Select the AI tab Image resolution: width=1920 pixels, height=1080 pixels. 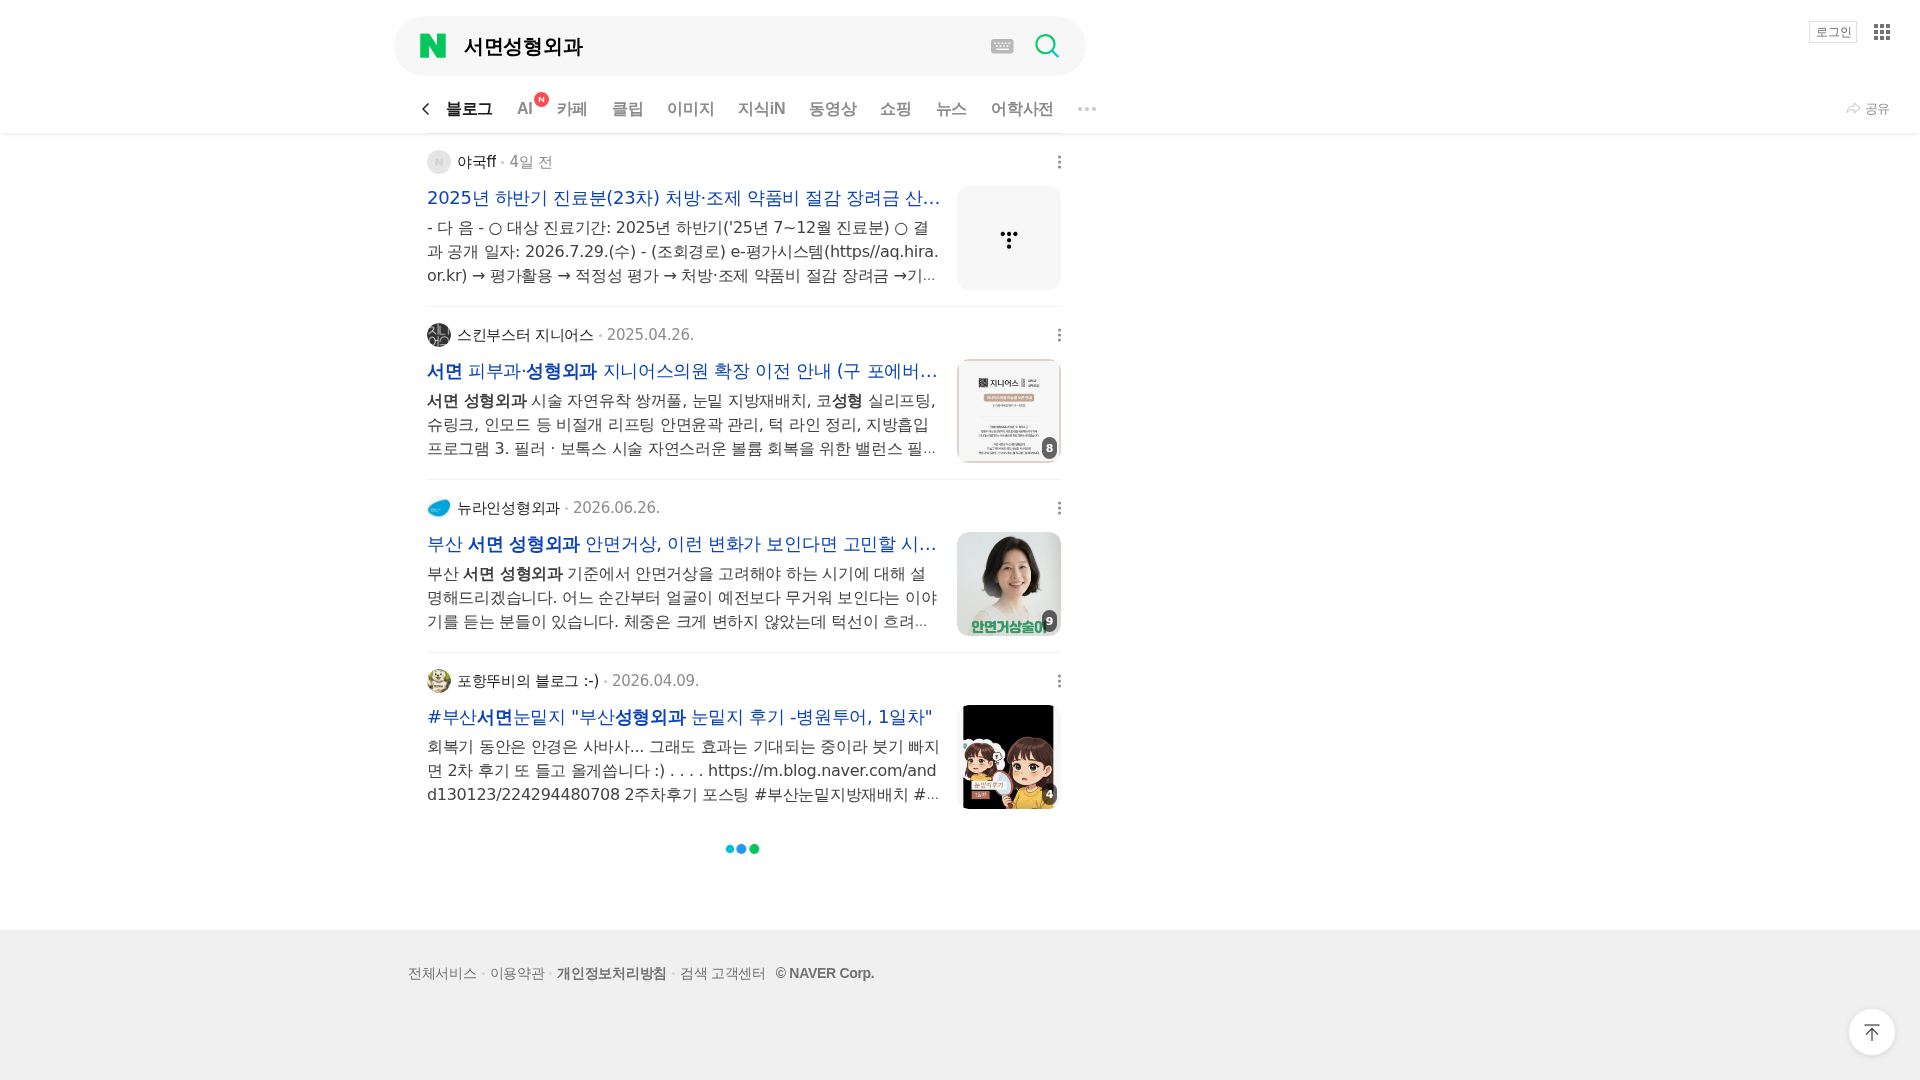click(525, 109)
